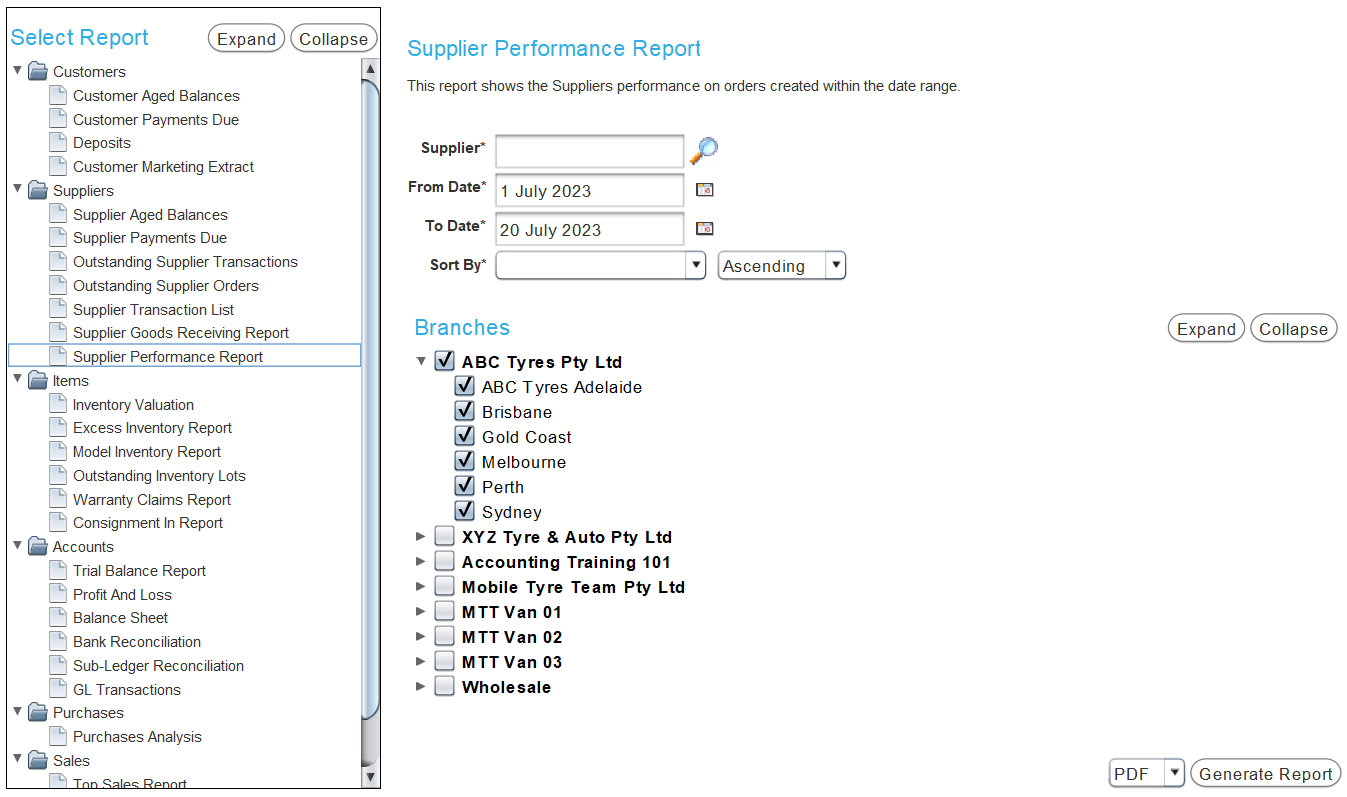Click the GL Transactions document icon
The image size is (1347, 797).
59,690
